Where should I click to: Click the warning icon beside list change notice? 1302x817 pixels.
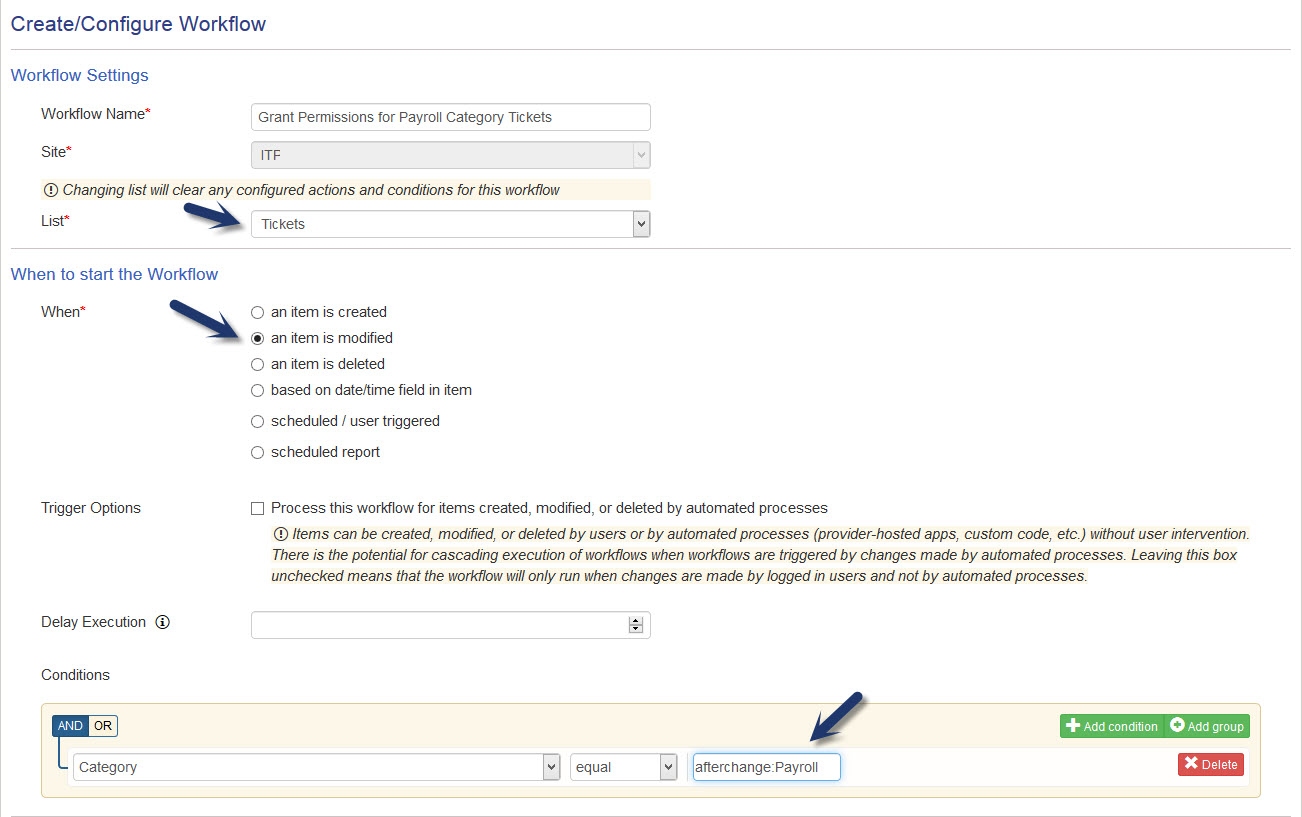coord(51,190)
